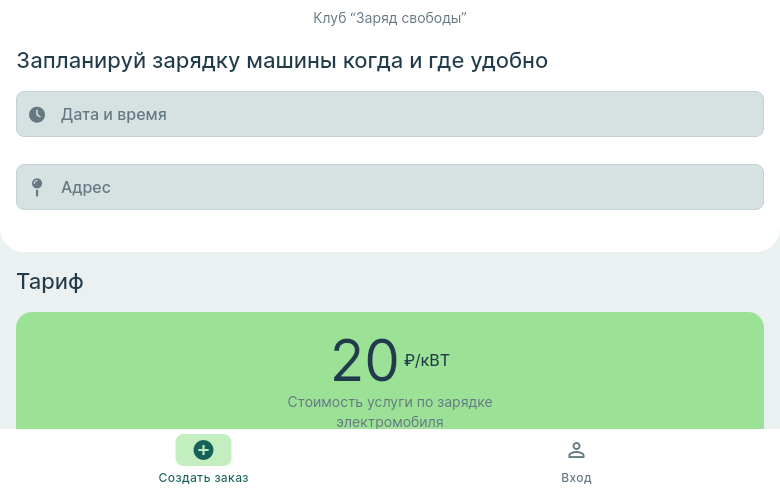Click the "₽/кВТ" unit label
The image size is (780, 493).
point(427,360)
